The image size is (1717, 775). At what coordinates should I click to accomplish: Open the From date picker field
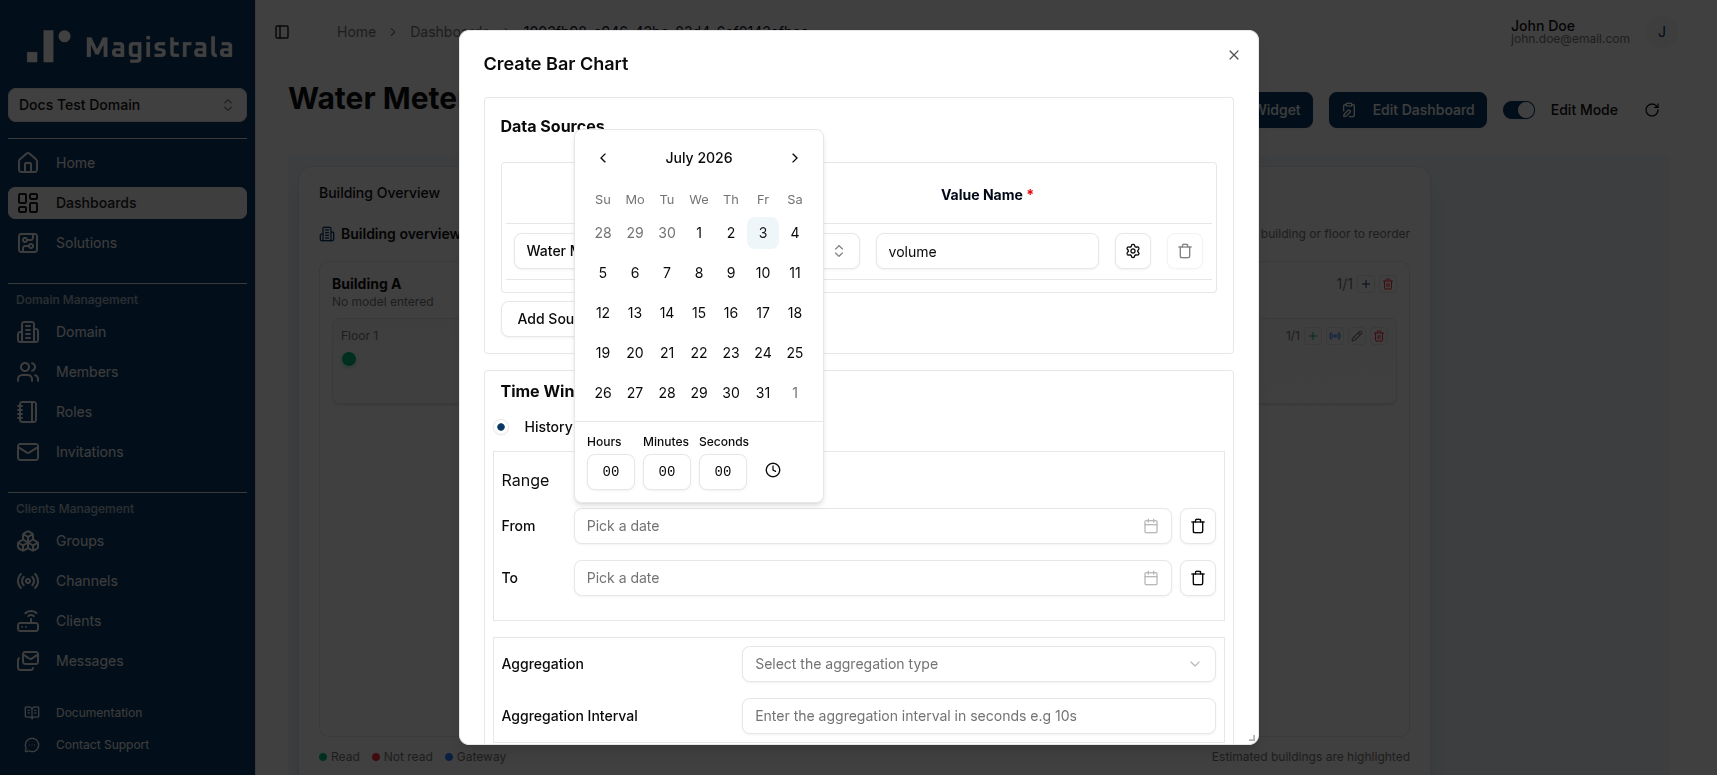tap(872, 526)
